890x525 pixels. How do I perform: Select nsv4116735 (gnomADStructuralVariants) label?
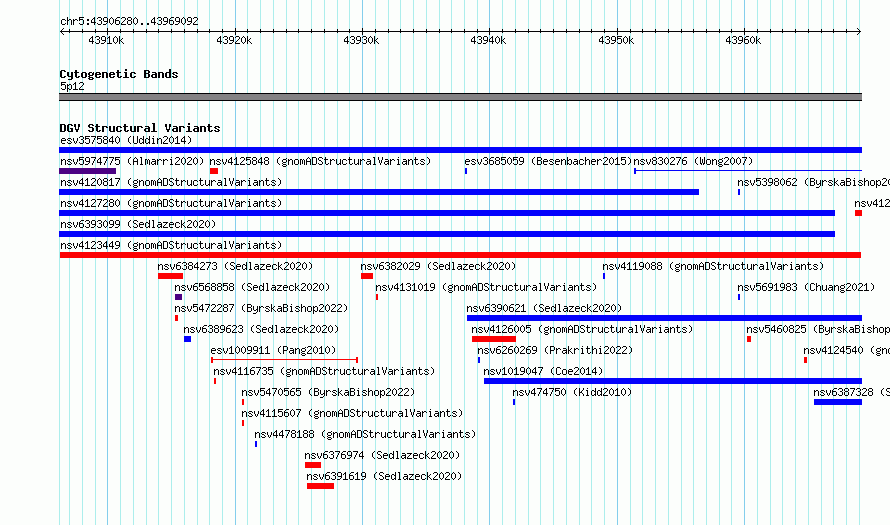point(324,371)
